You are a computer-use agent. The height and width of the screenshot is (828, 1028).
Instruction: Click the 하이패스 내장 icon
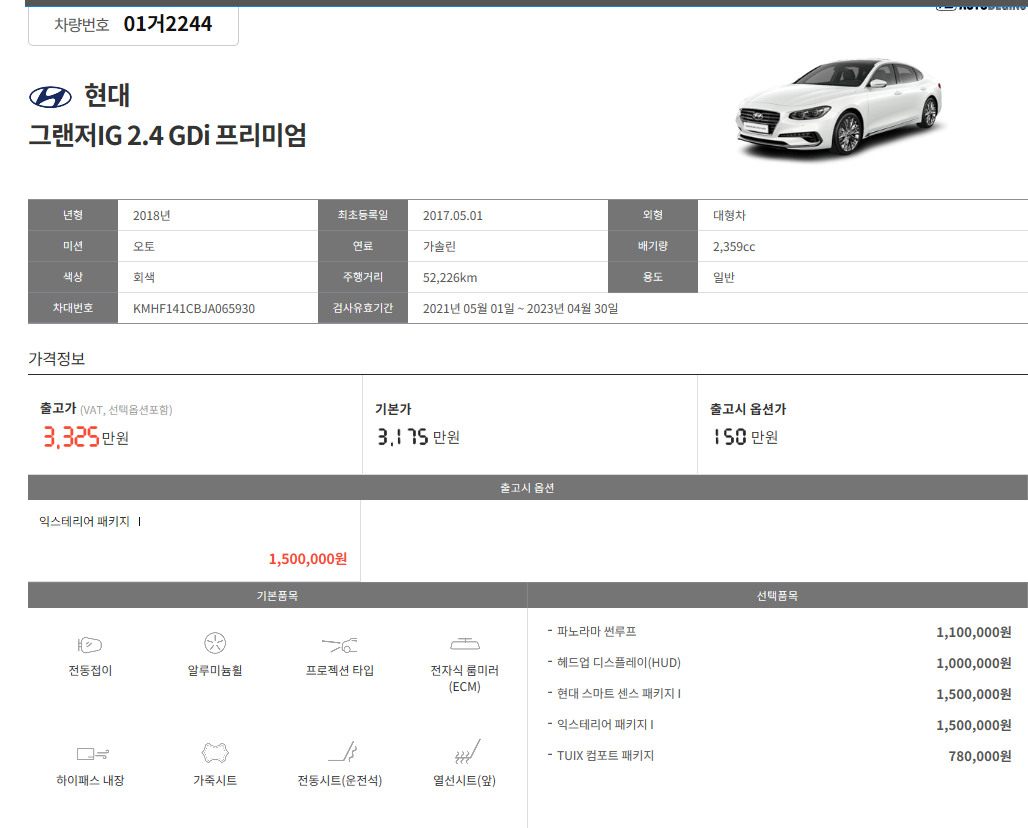[92, 754]
